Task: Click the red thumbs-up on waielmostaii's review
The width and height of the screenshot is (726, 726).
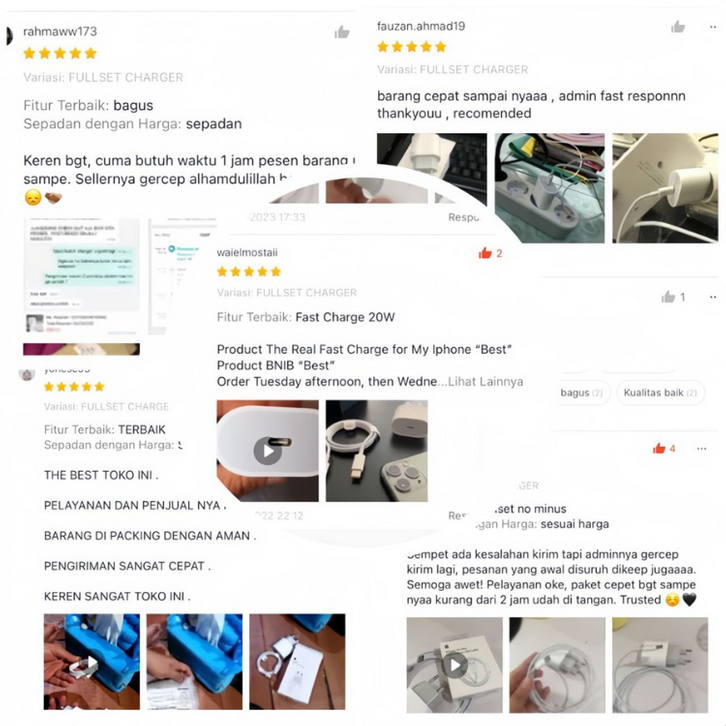Action: [x=485, y=253]
